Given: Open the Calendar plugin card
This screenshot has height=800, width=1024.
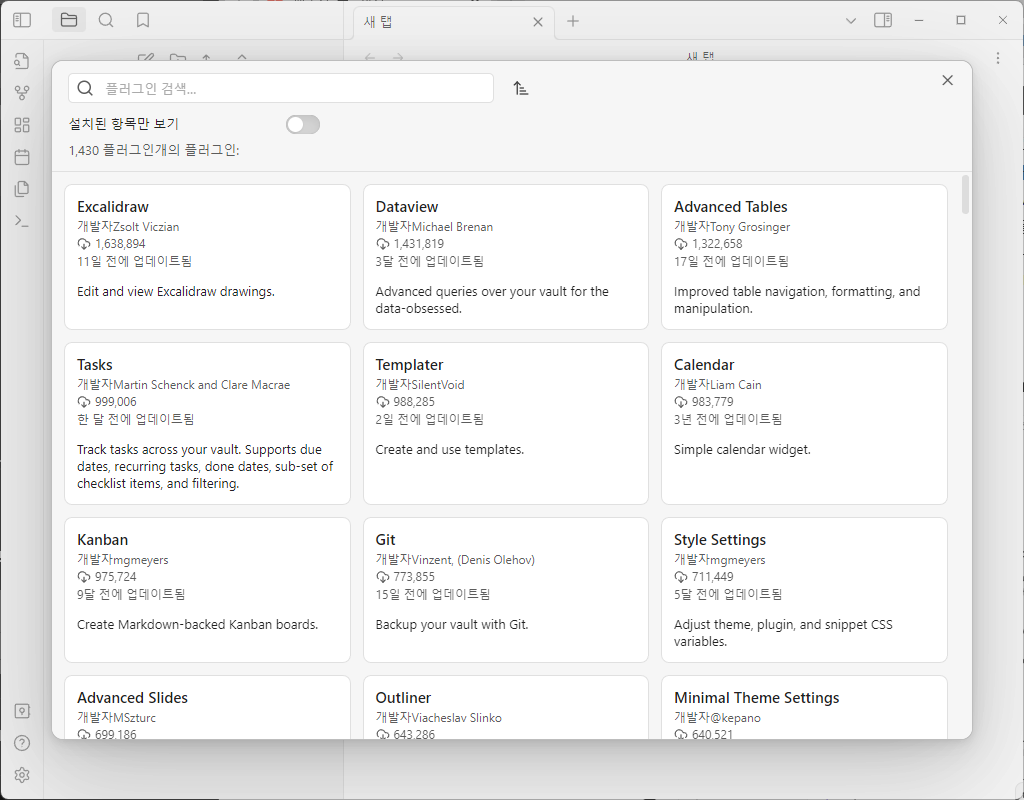Looking at the screenshot, I should (x=804, y=423).
